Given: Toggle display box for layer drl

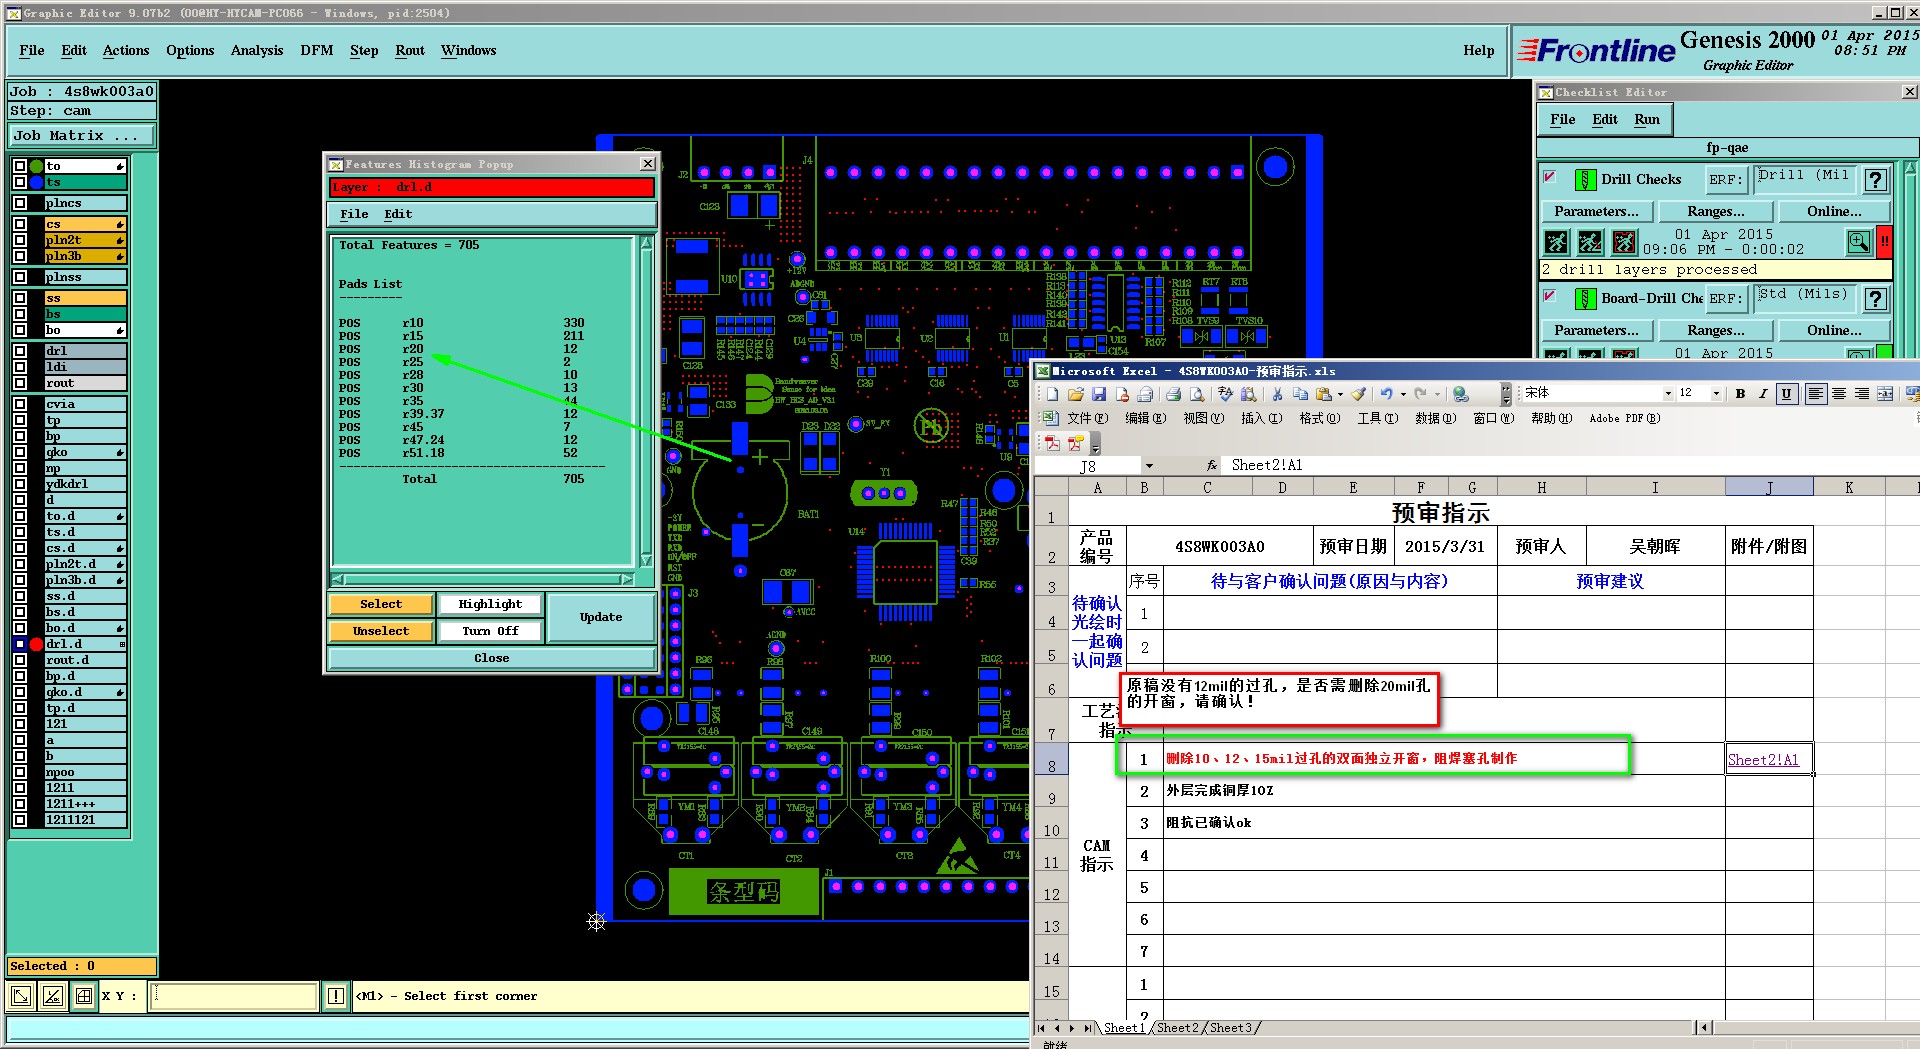Looking at the screenshot, I should pyautogui.click(x=20, y=351).
